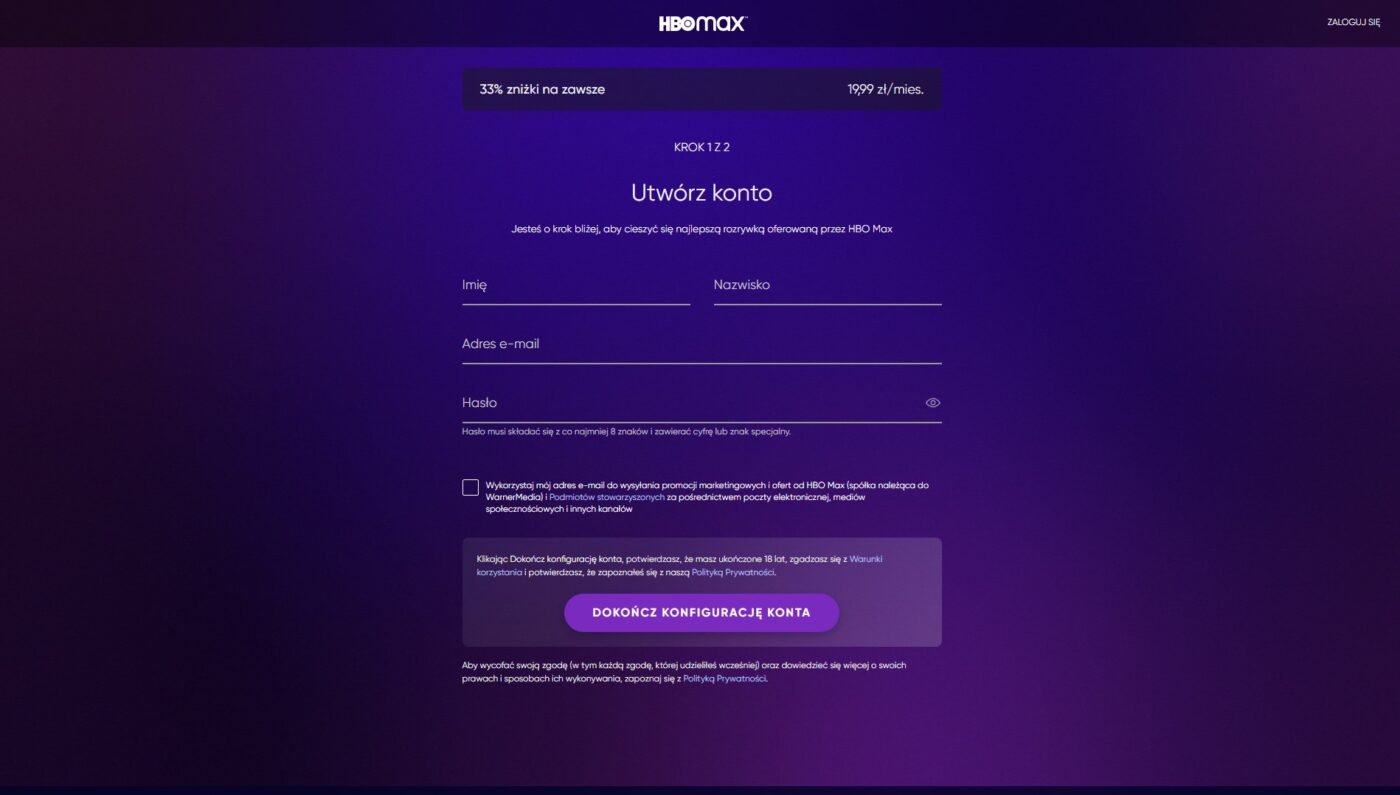Click the Jesteś o krok bliżej subtitle
The width and height of the screenshot is (1400, 795).
coord(702,229)
